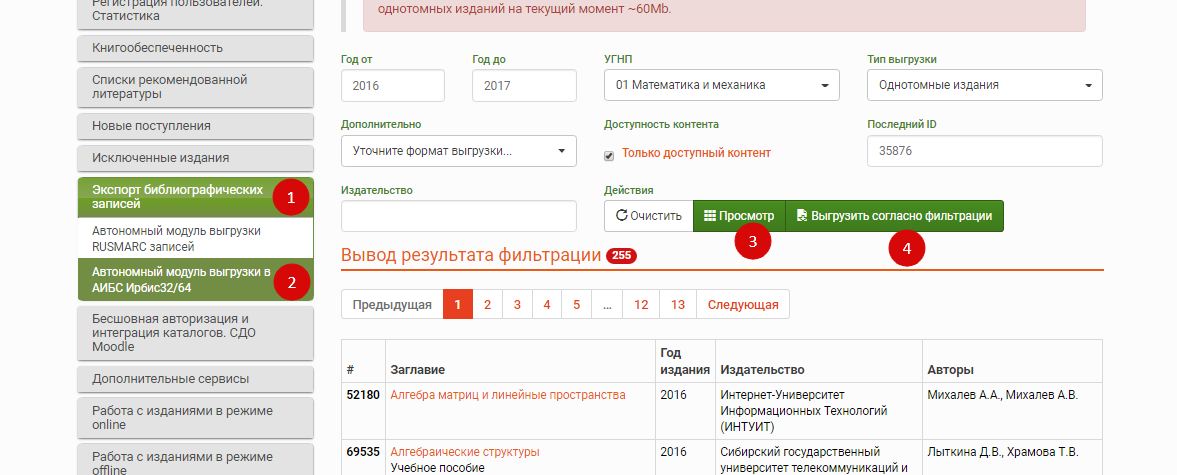Open the Дополнительно format dropdown
The height and width of the screenshot is (475, 1177).
[x=458, y=152]
